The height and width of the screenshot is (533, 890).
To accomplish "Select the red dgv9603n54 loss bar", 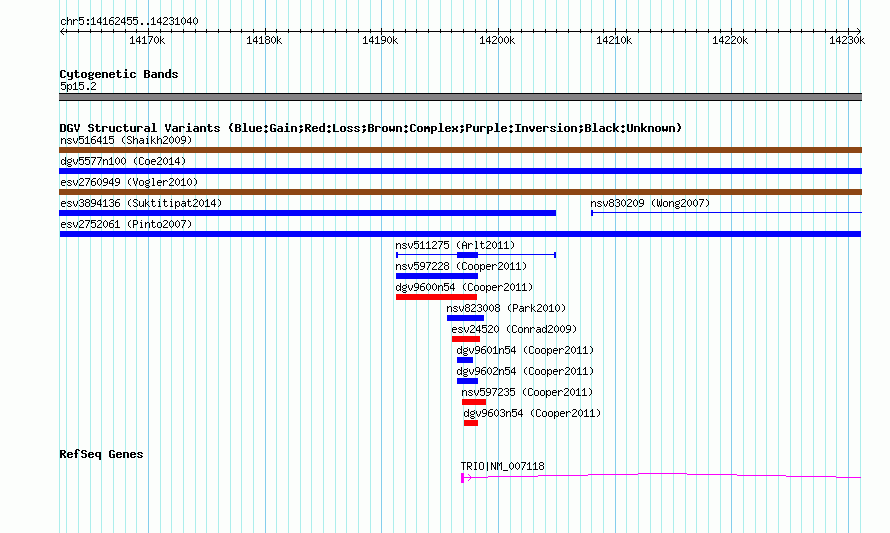I will point(471,423).
